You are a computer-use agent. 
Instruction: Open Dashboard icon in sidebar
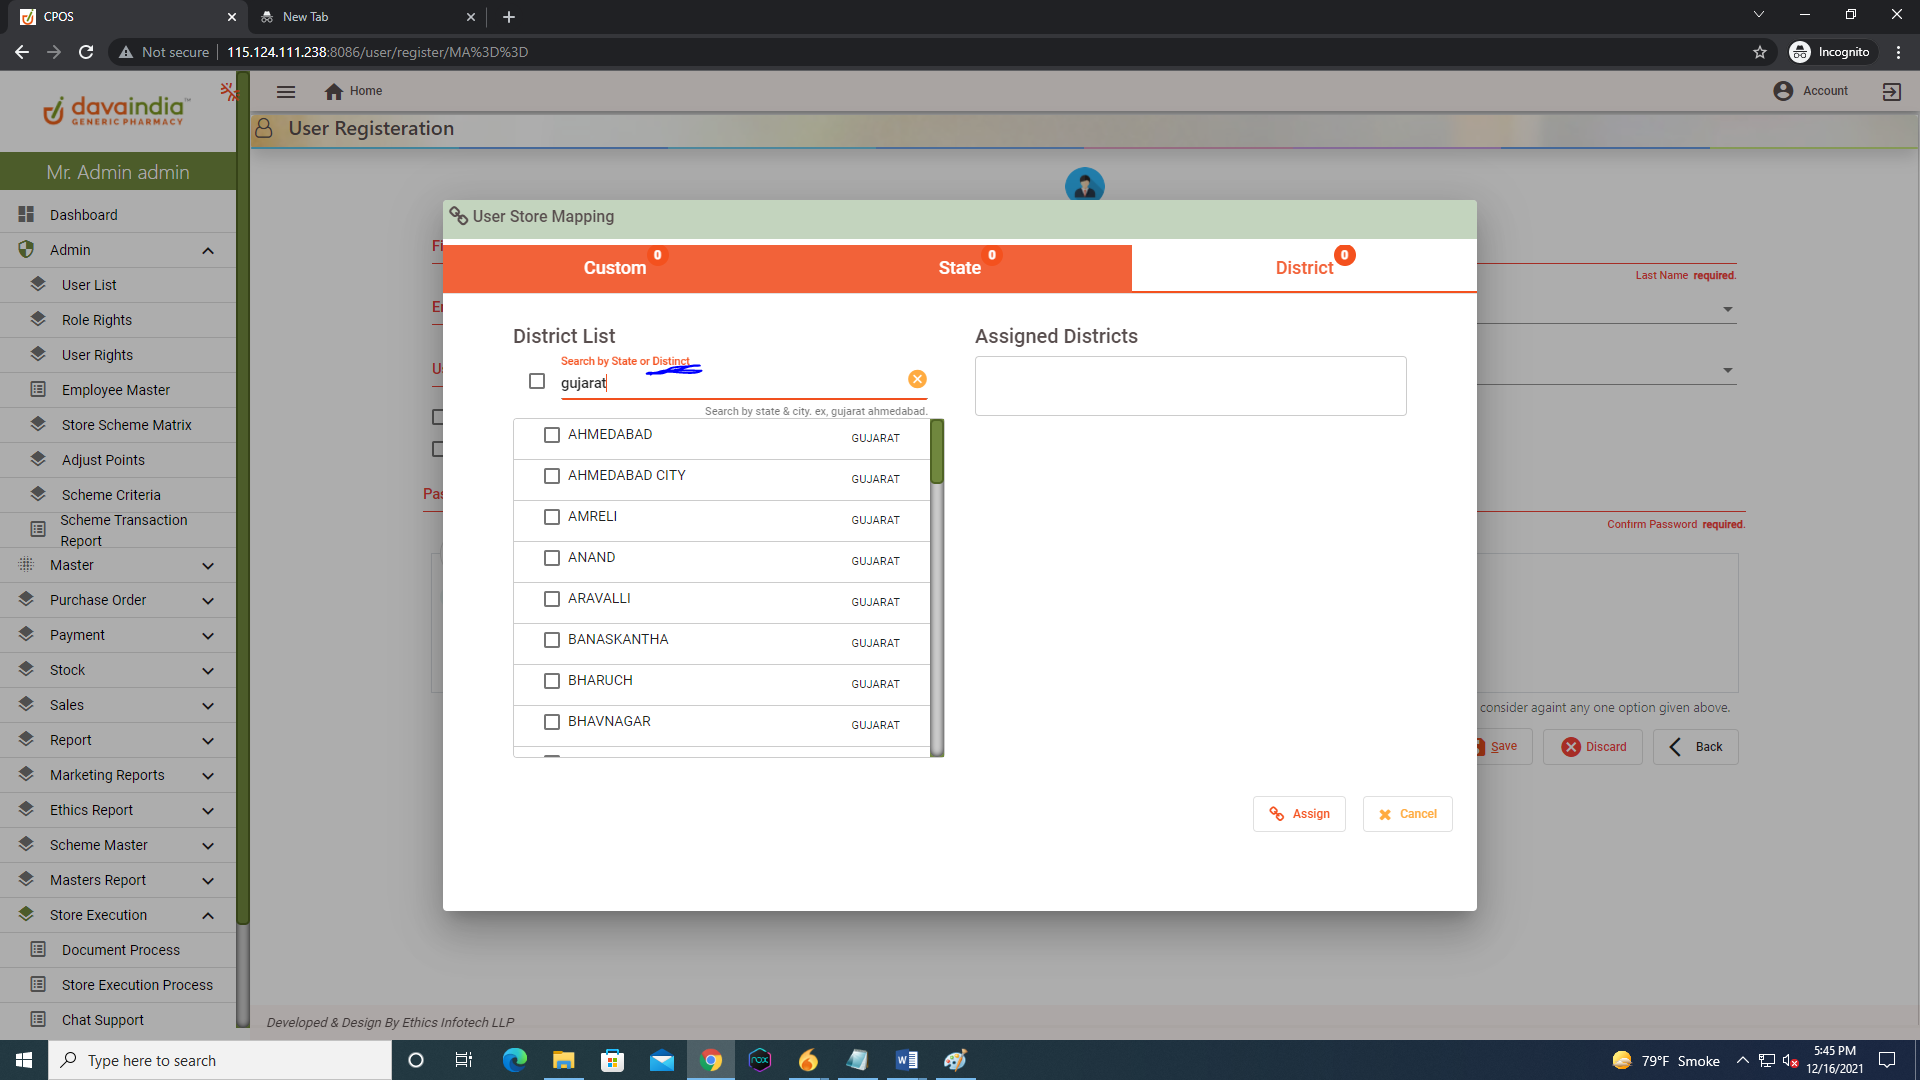point(26,214)
